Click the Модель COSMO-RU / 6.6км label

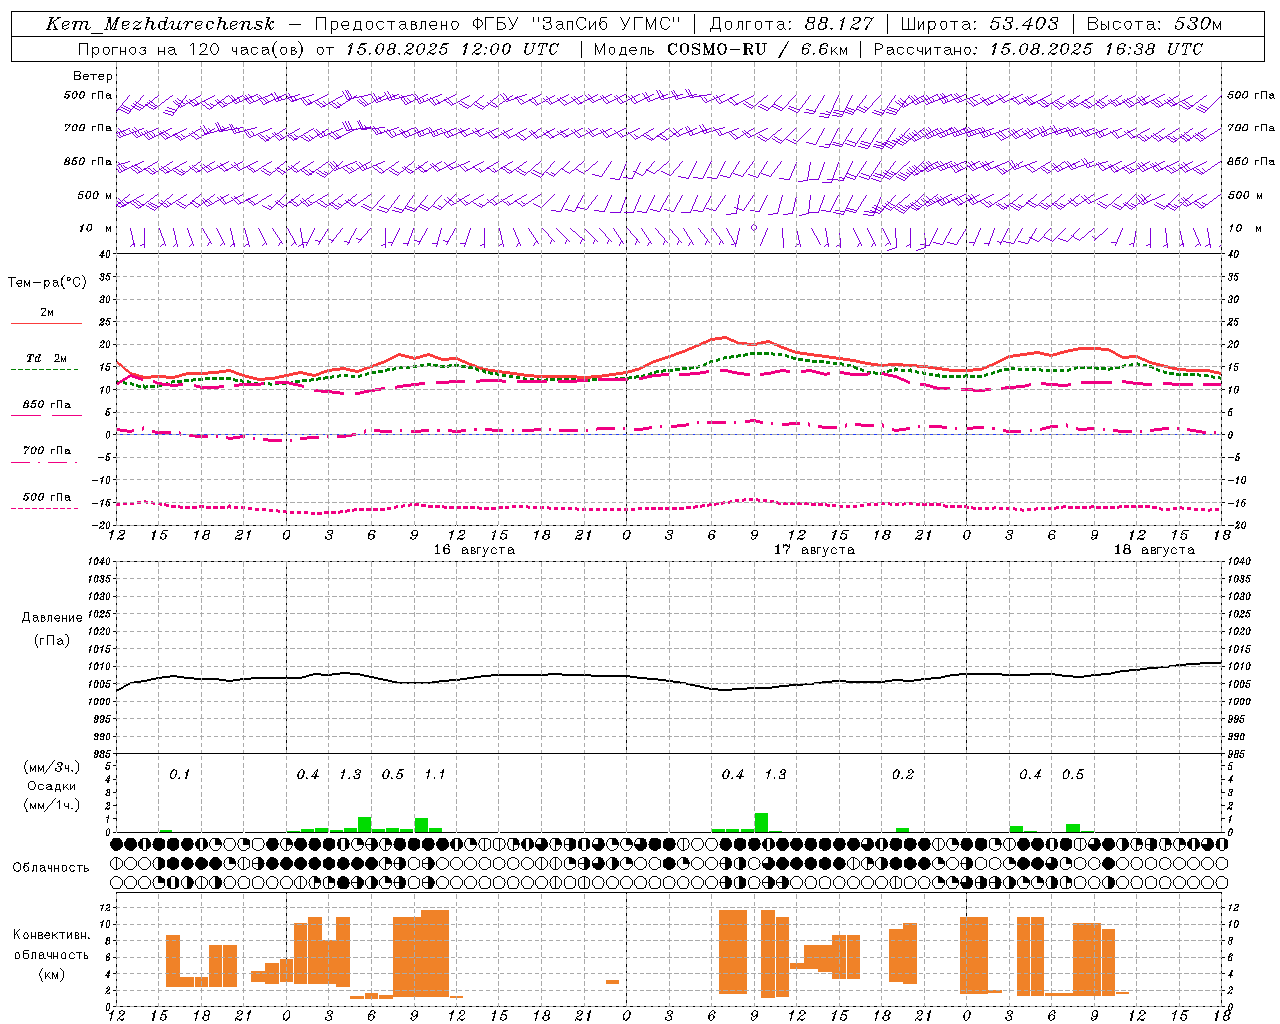pyautogui.click(x=721, y=49)
